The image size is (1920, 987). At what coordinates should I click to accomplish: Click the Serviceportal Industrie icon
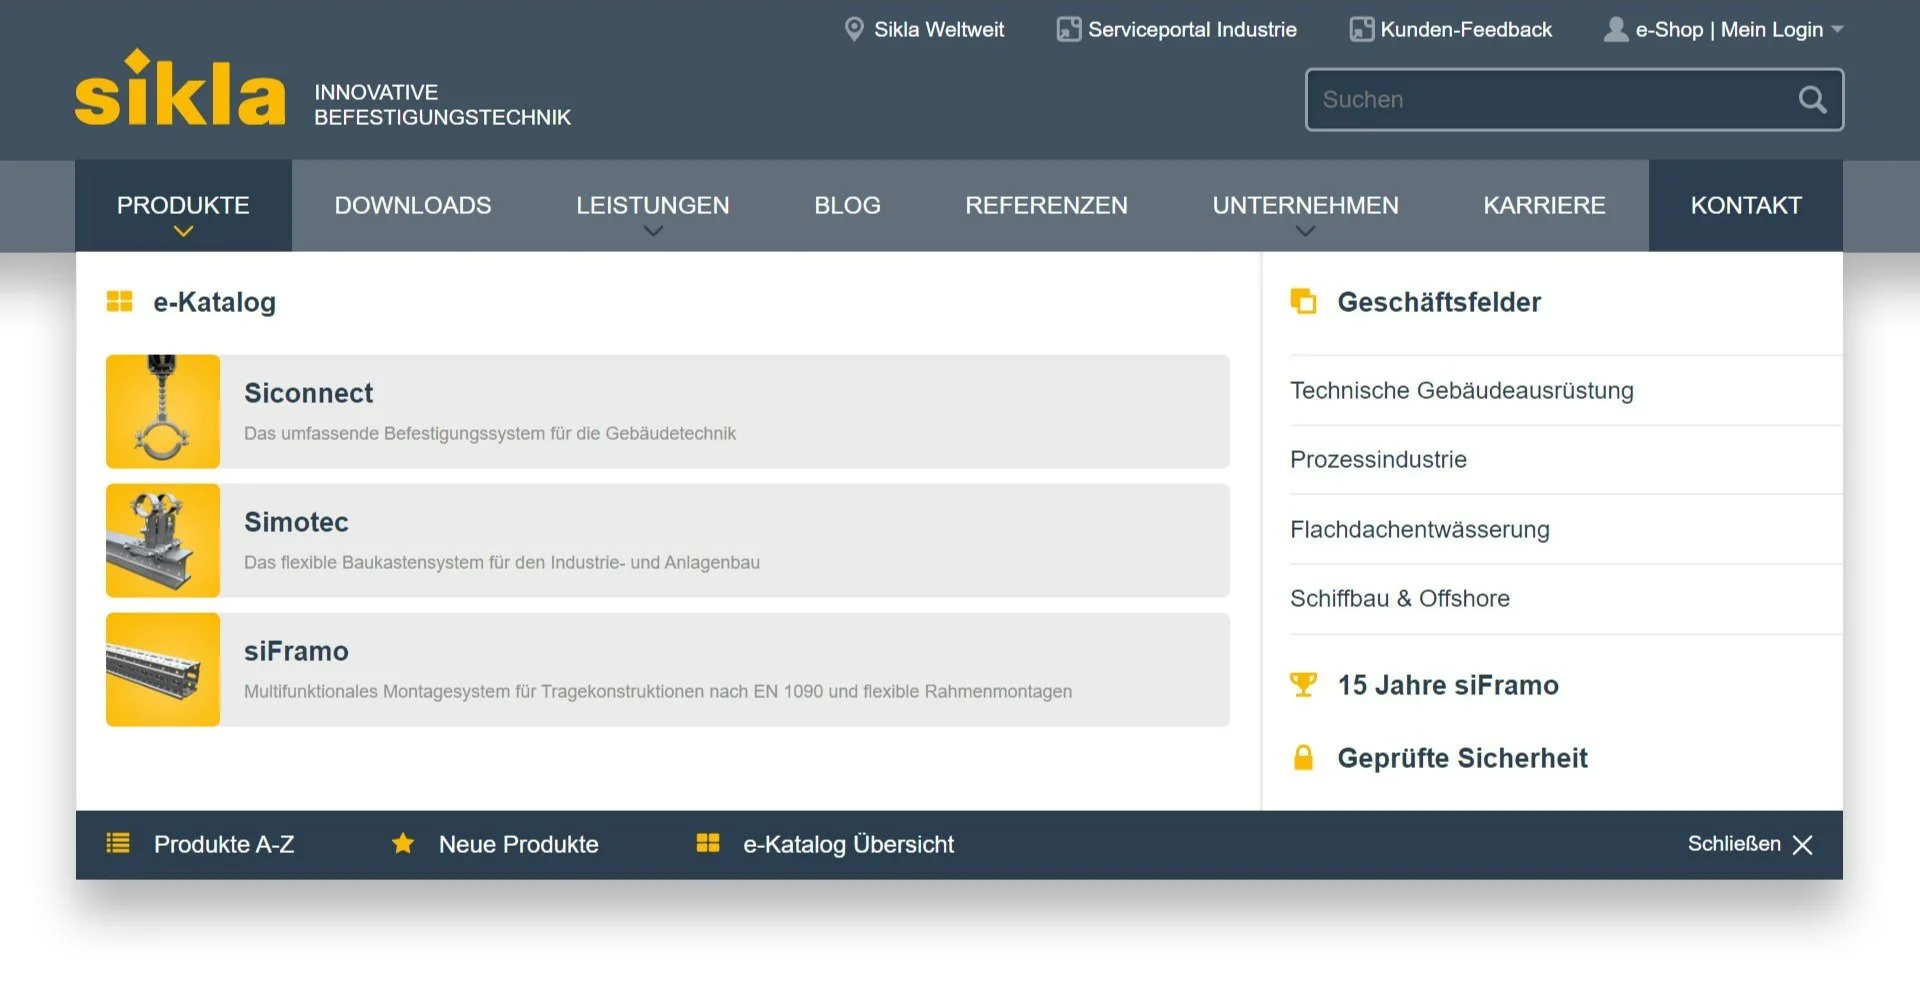[x=1069, y=29]
